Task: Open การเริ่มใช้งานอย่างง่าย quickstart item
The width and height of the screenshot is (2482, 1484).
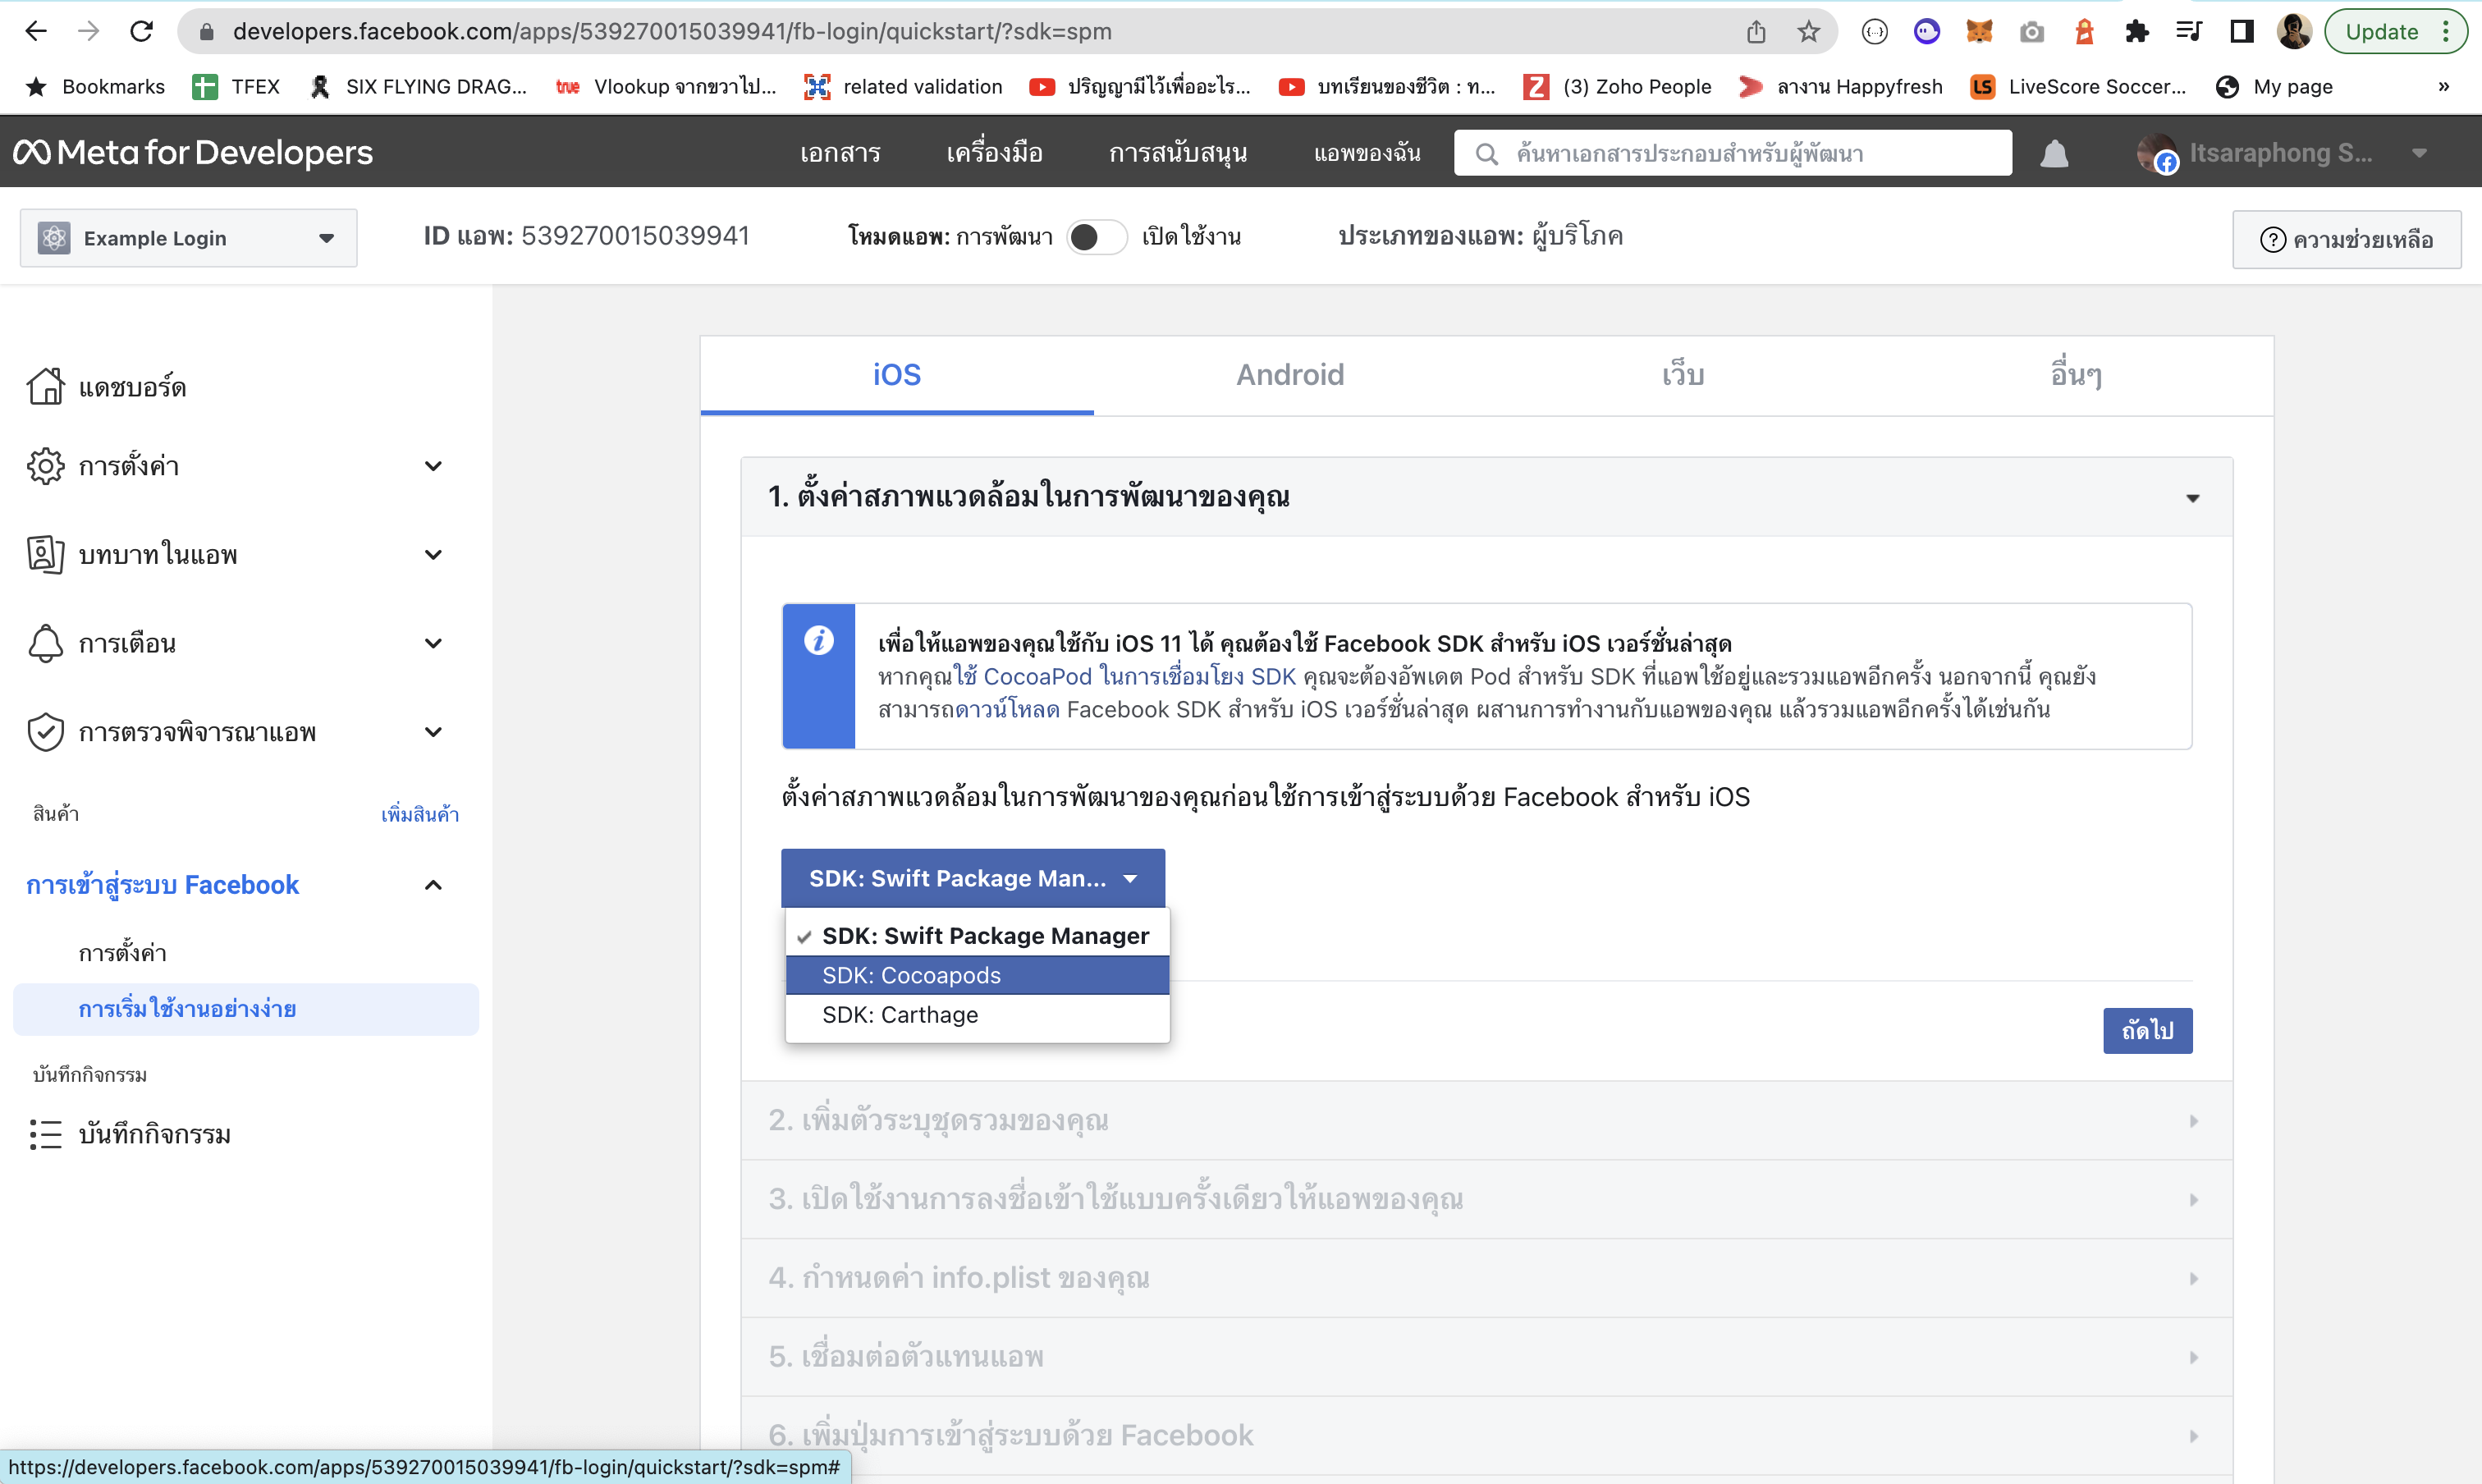Action: (246, 1009)
